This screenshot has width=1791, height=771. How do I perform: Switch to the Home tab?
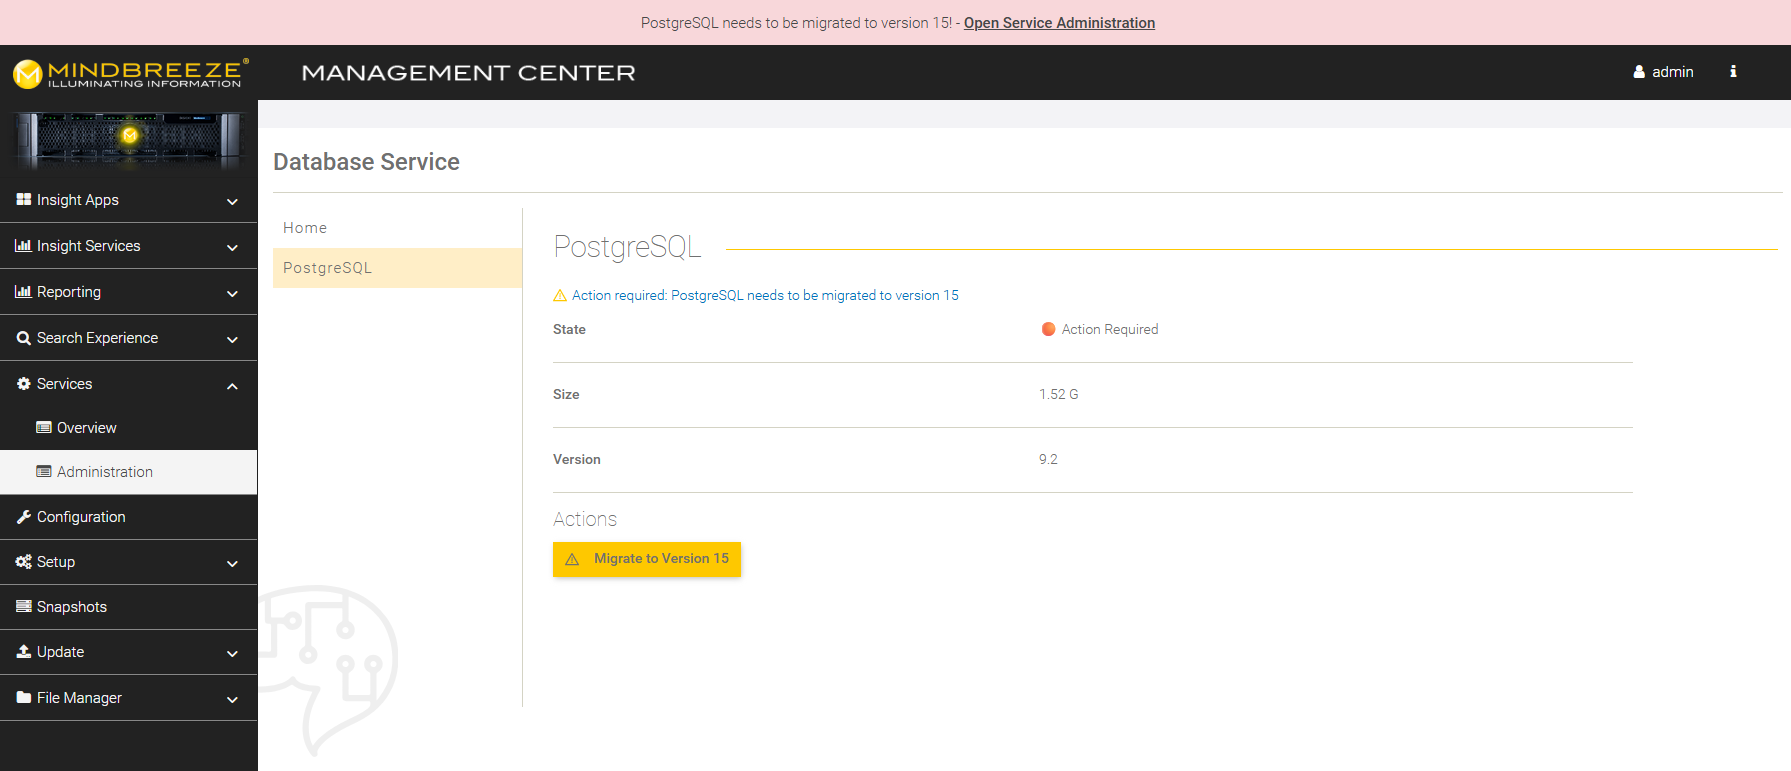pyautogui.click(x=305, y=228)
